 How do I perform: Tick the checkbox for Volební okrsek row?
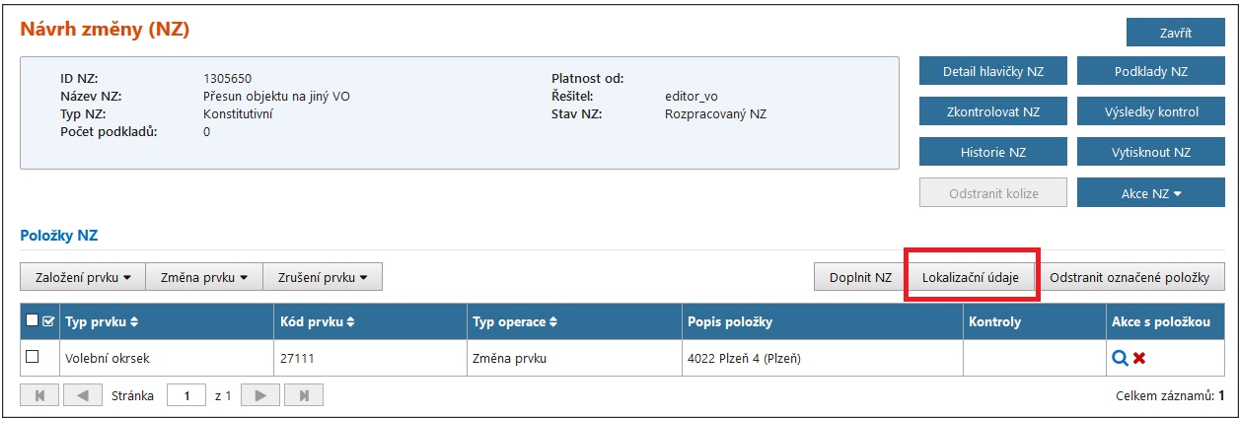(x=33, y=357)
